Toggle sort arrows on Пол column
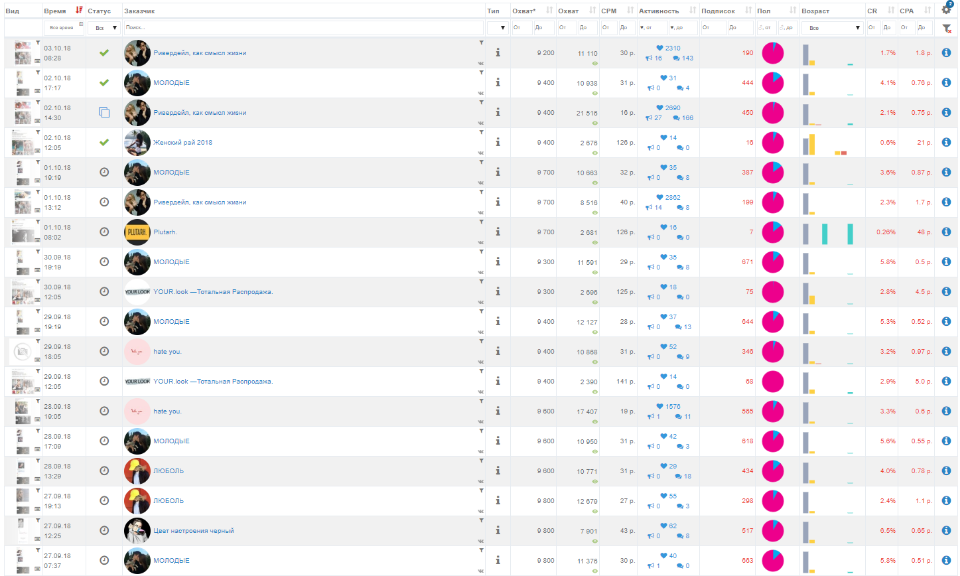 [x=793, y=10]
